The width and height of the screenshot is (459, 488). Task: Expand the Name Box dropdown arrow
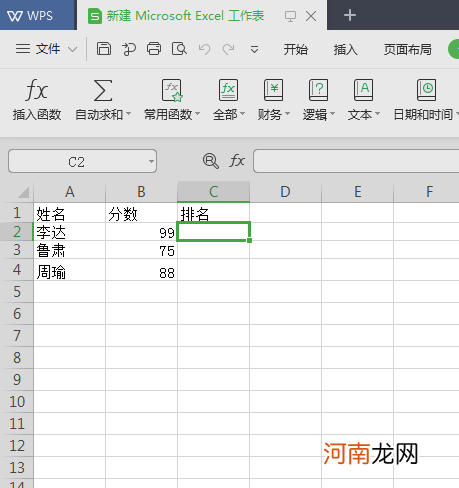click(151, 162)
